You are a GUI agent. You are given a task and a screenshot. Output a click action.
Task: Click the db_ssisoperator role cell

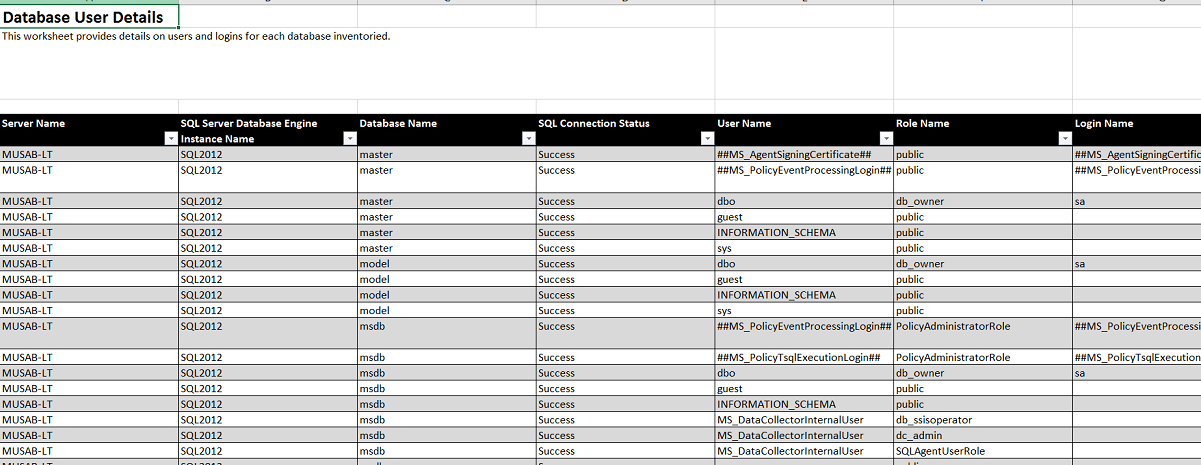(x=983, y=420)
